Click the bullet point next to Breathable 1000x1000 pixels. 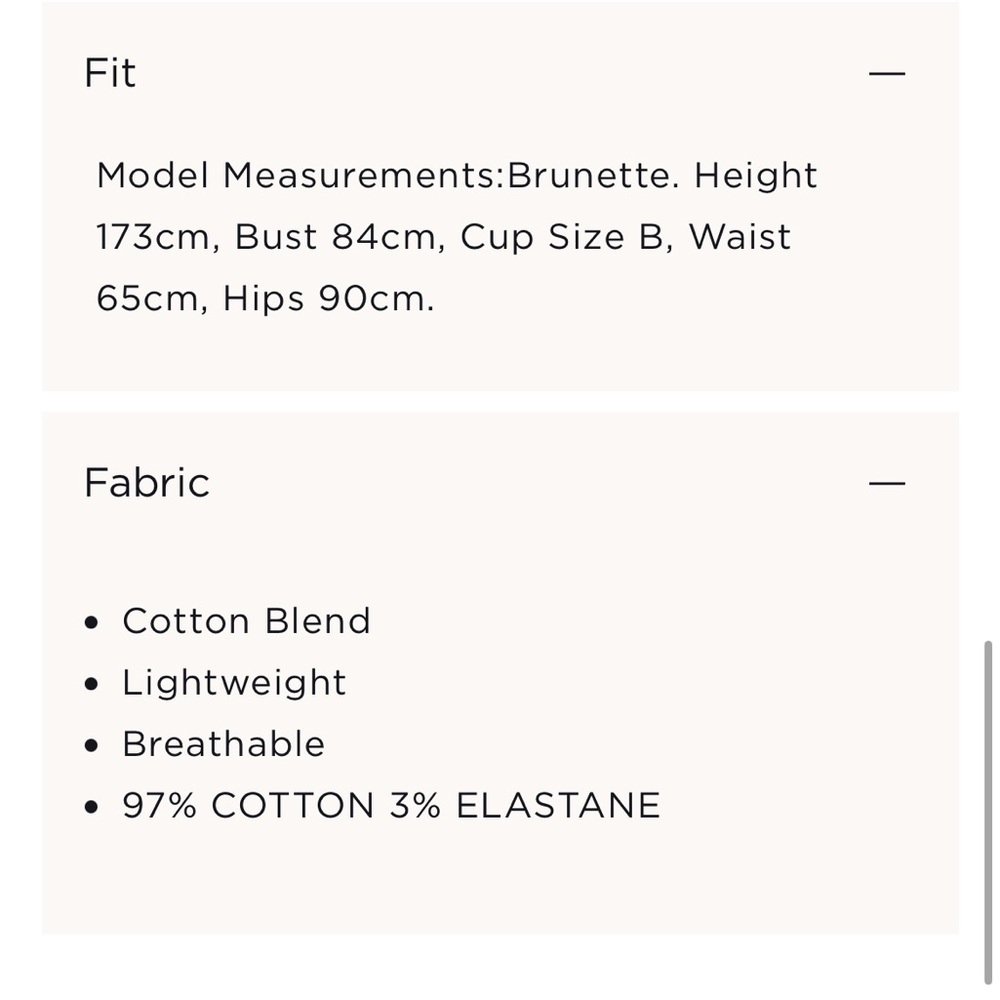pos(91,744)
